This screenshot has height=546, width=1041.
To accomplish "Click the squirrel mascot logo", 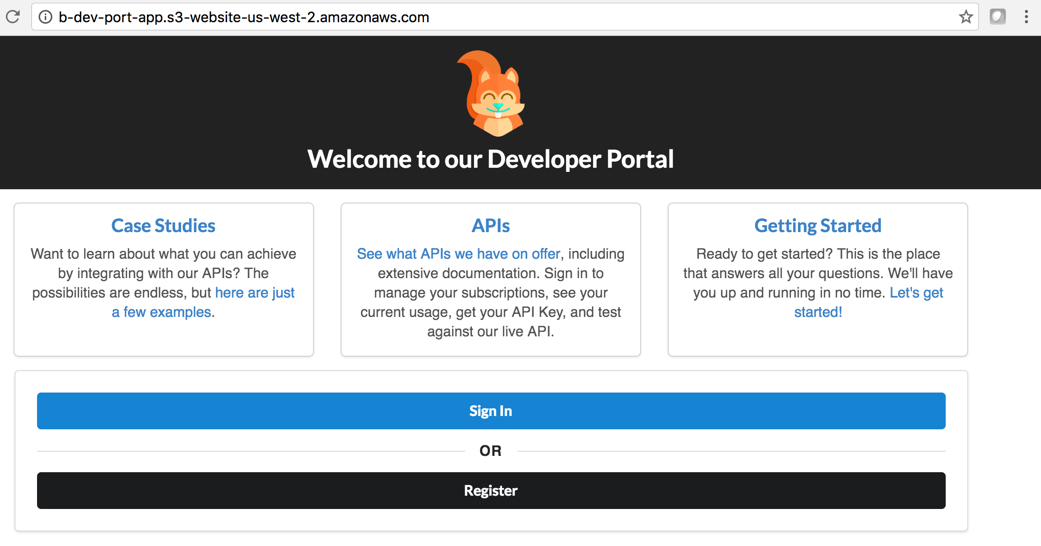I will tap(491, 93).
